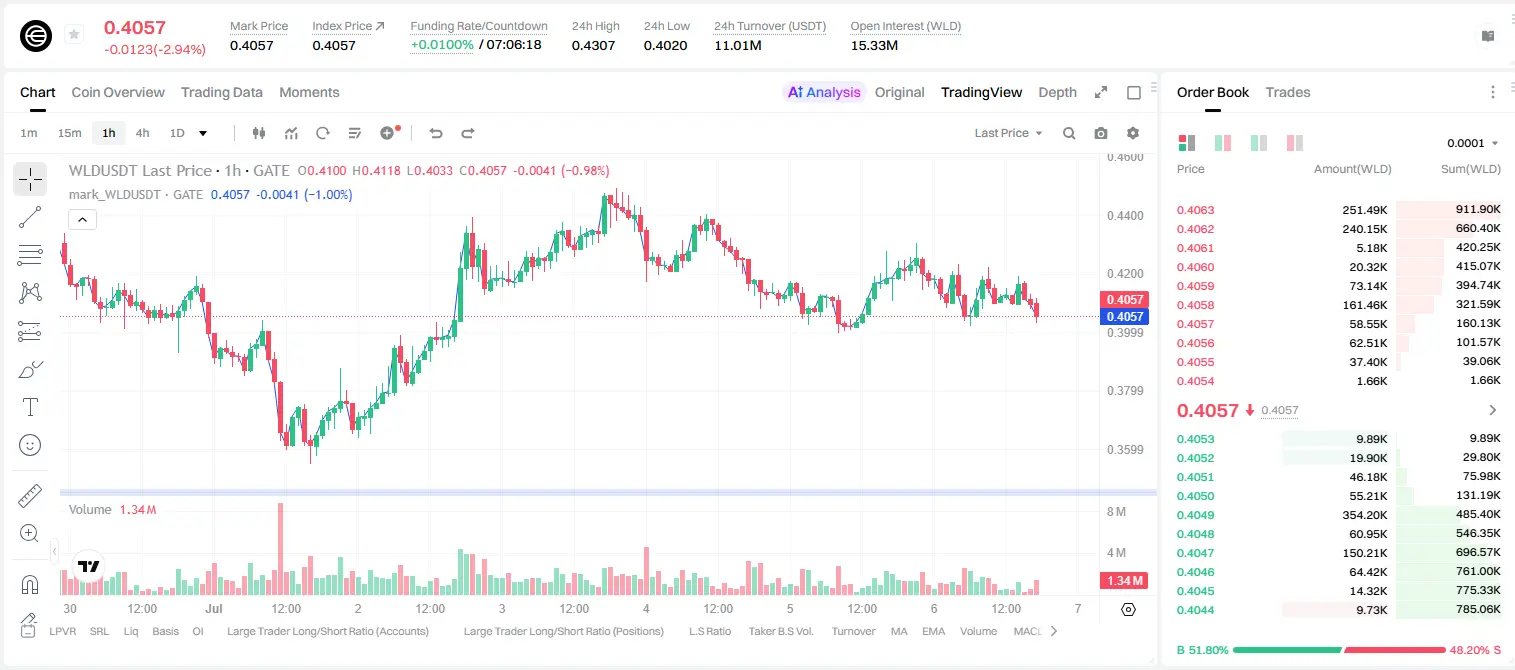This screenshot has height=670, width=1515.
Task: Select the 4h timeframe
Action: coord(142,133)
